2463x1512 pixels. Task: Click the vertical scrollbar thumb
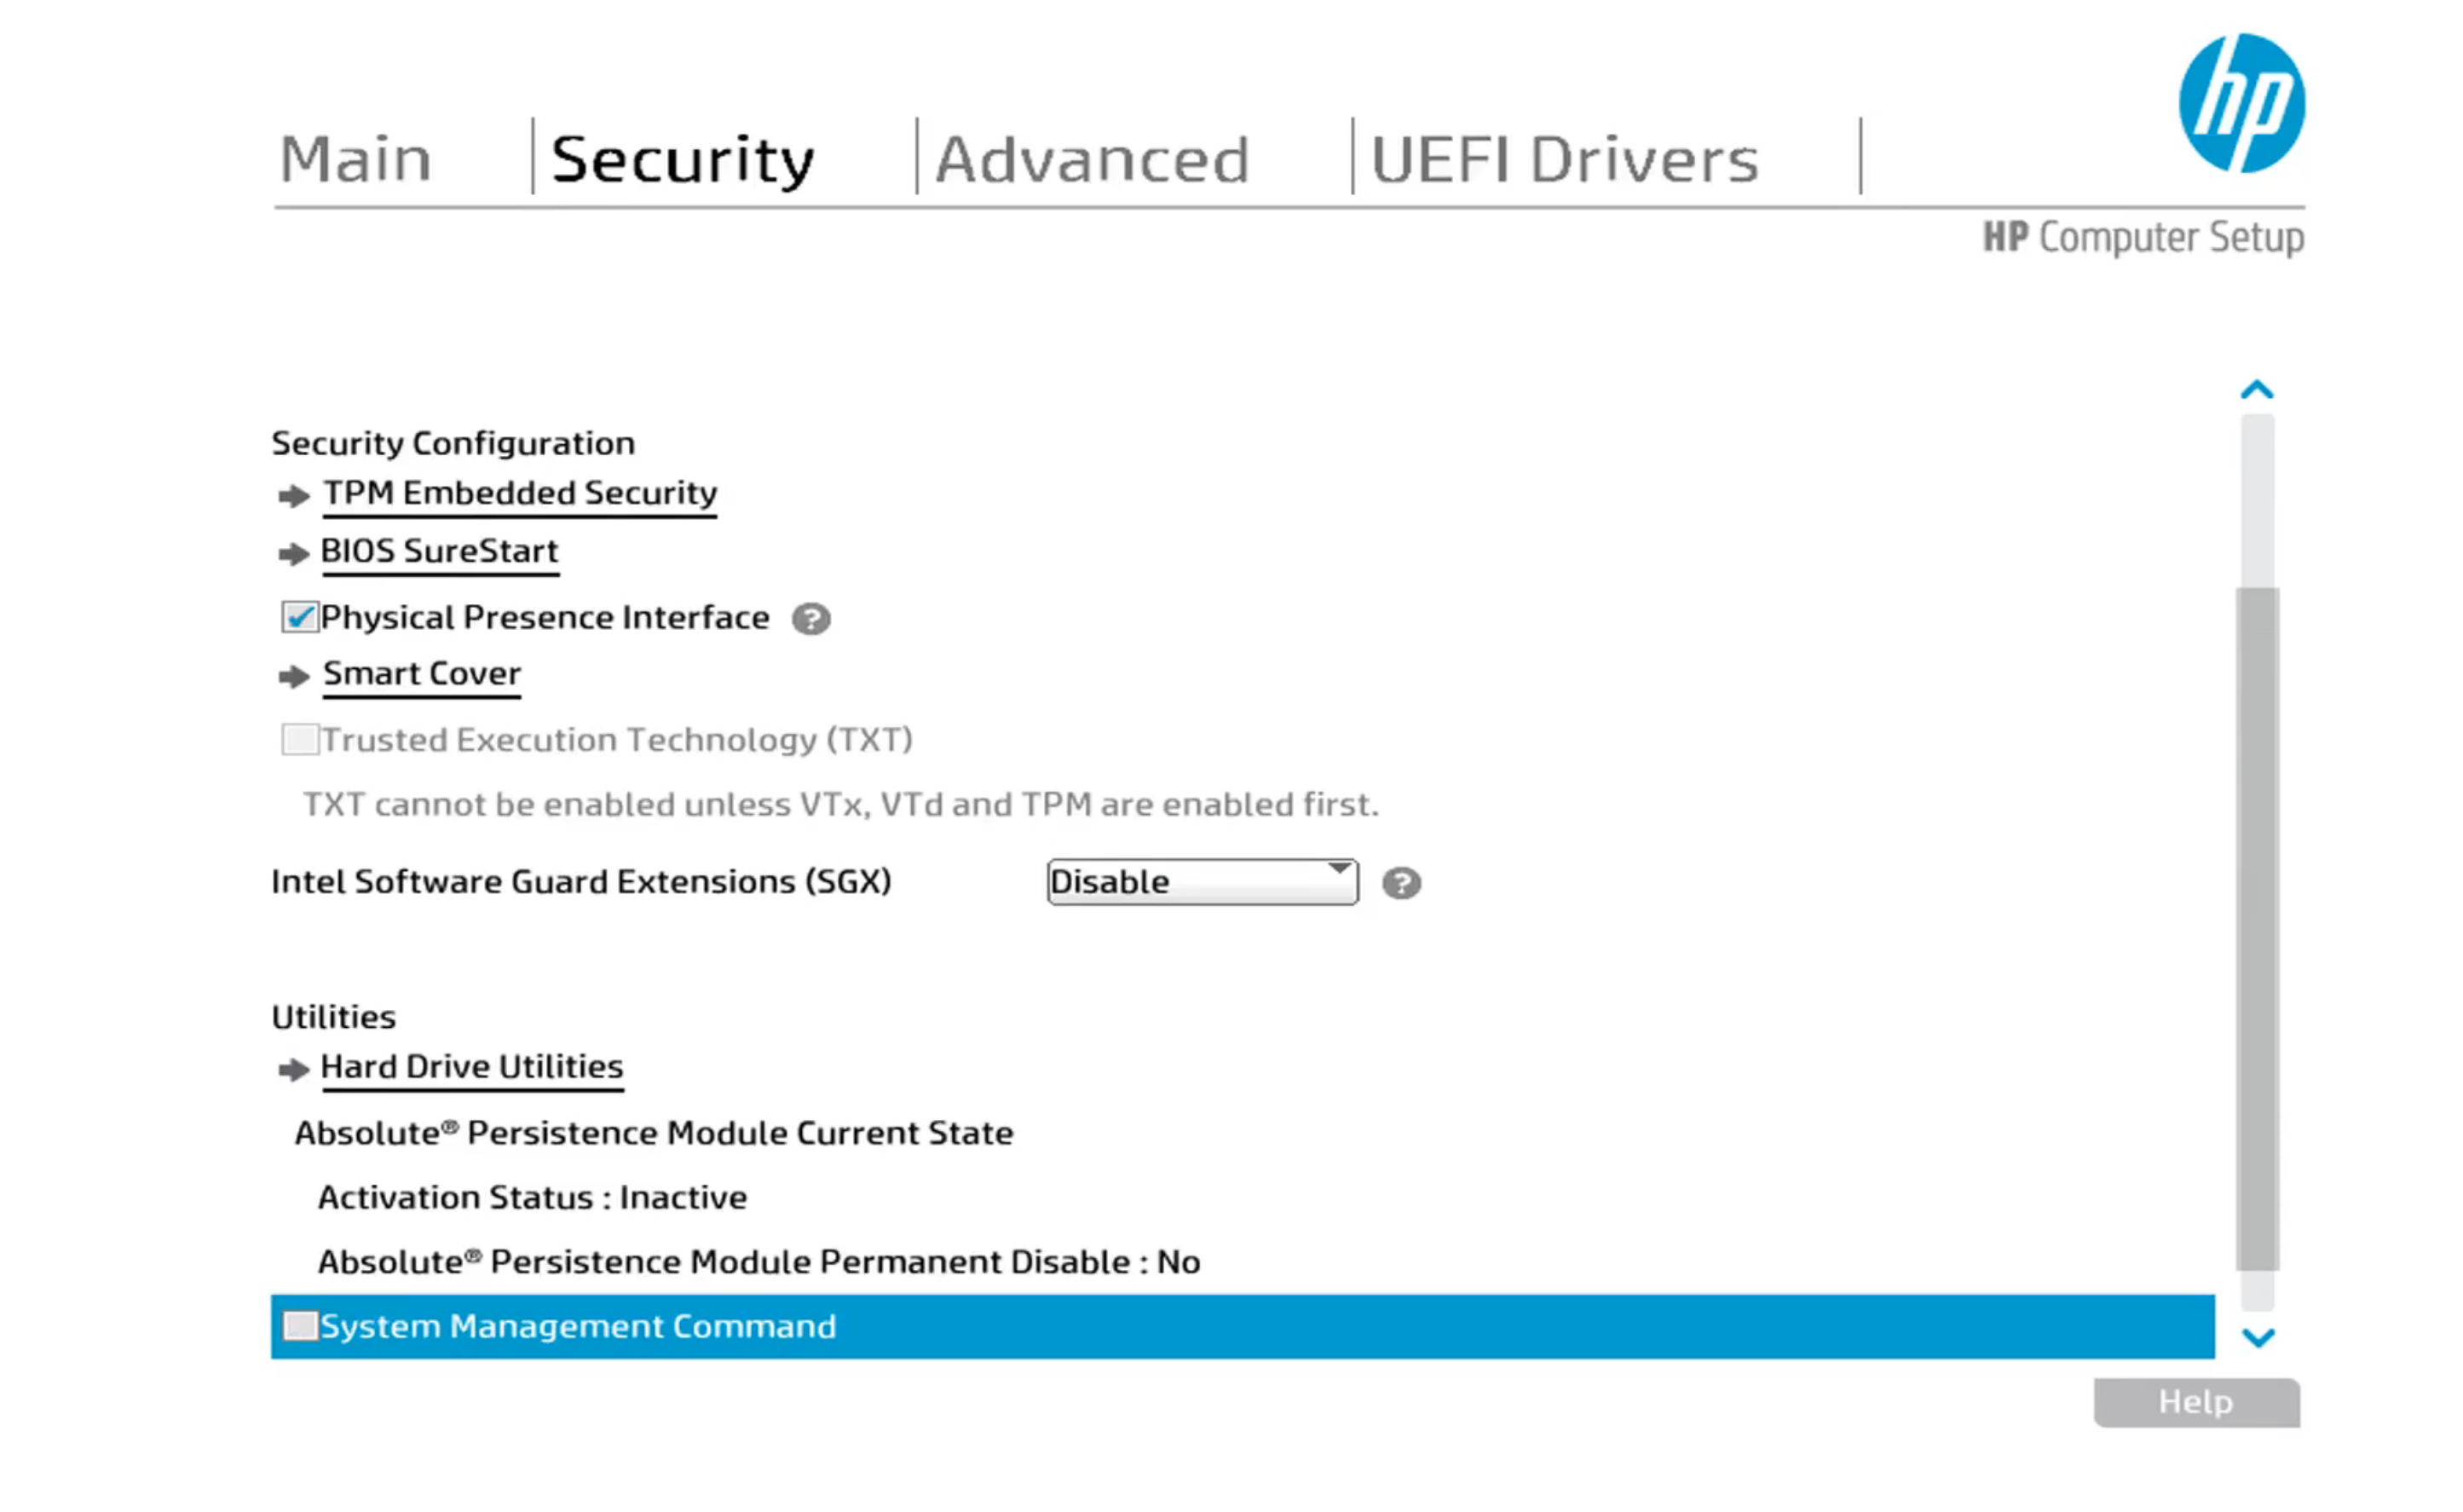click(2258, 930)
